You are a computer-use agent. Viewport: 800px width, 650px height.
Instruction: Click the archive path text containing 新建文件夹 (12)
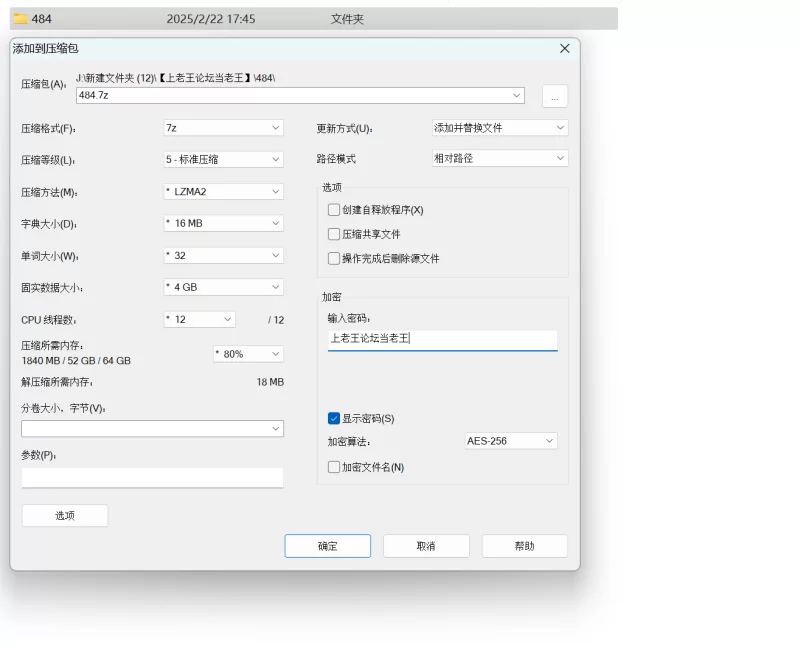[x=176, y=78]
